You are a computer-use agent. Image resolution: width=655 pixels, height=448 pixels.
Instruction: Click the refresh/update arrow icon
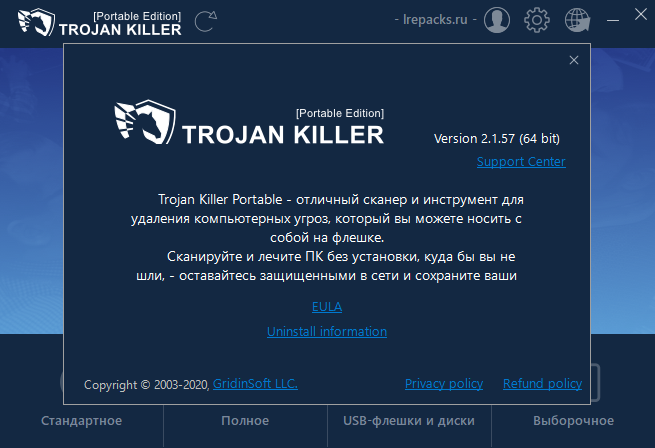tap(206, 21)
